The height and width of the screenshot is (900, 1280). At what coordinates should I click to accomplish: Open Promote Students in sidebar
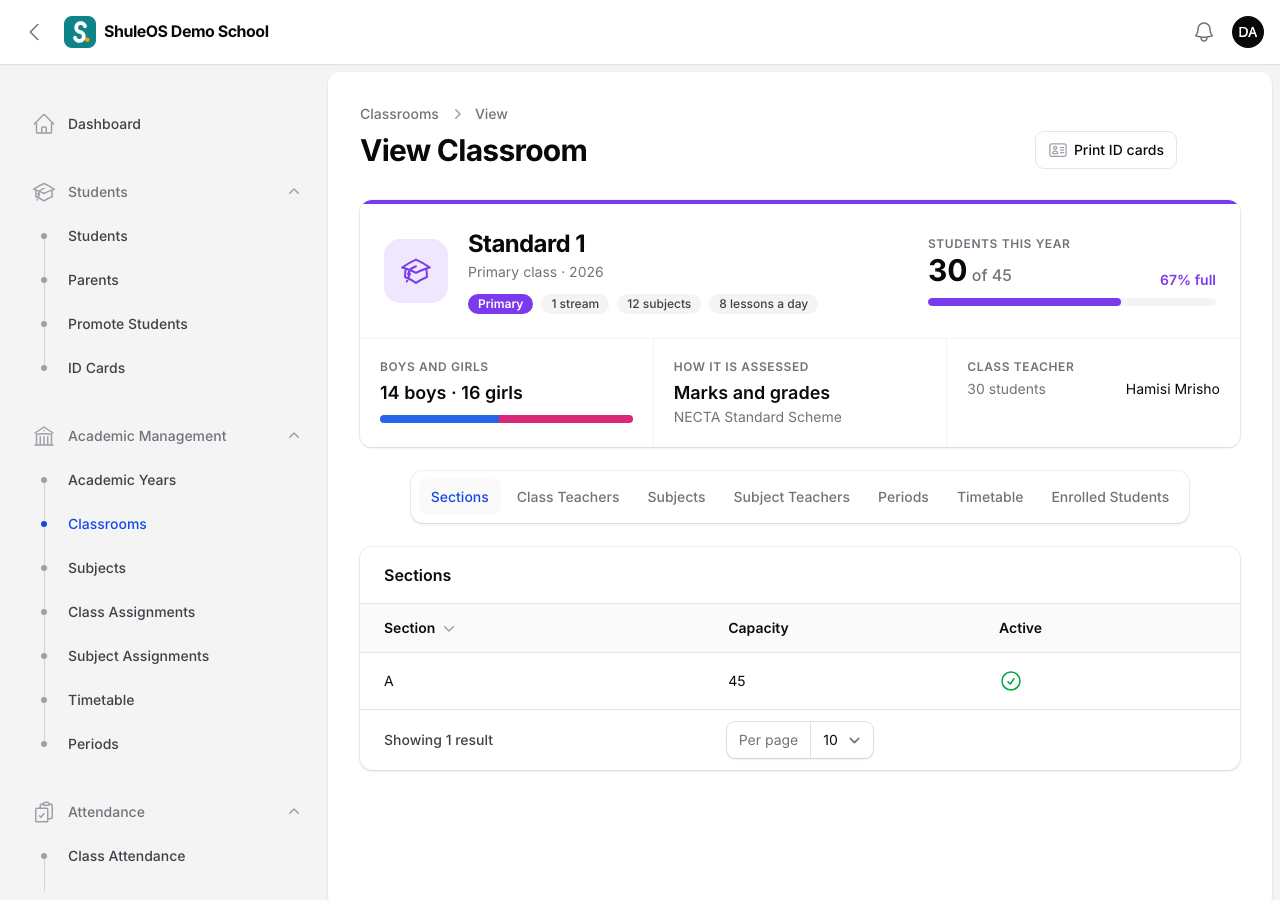coord(128,324)
